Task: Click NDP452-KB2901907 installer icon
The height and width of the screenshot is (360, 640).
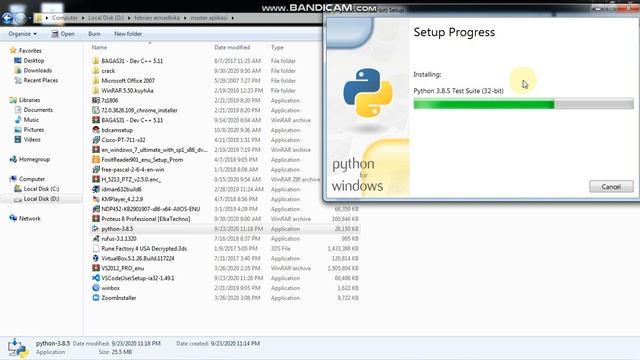Action: 96,209
